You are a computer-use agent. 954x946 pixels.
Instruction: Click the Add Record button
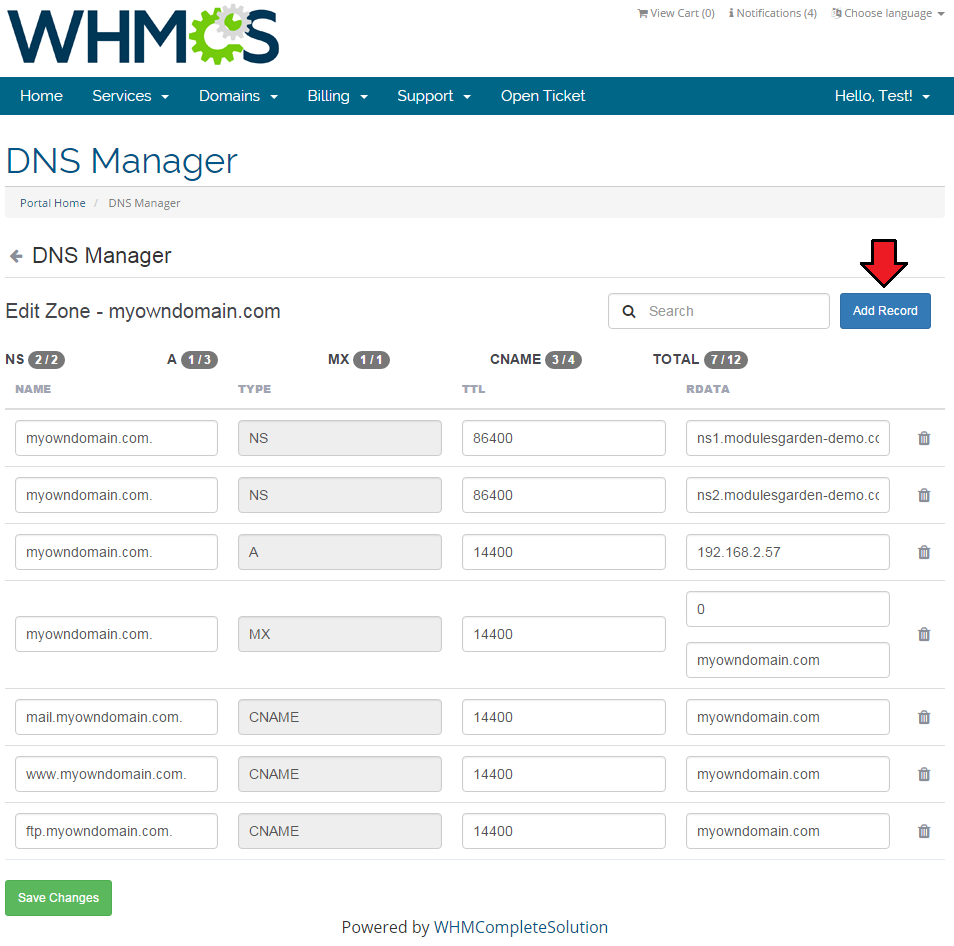[885, 311]
